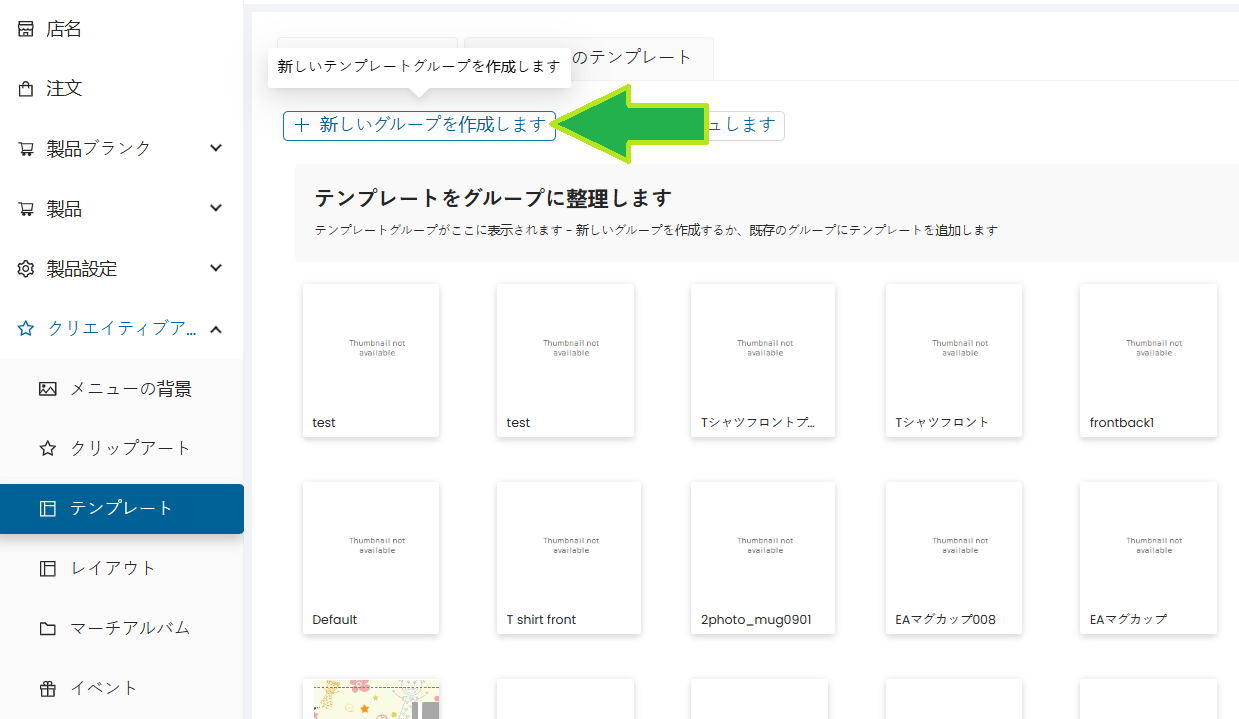
Task: Select the frontback1 template card
Action: tap(1148, 360)
